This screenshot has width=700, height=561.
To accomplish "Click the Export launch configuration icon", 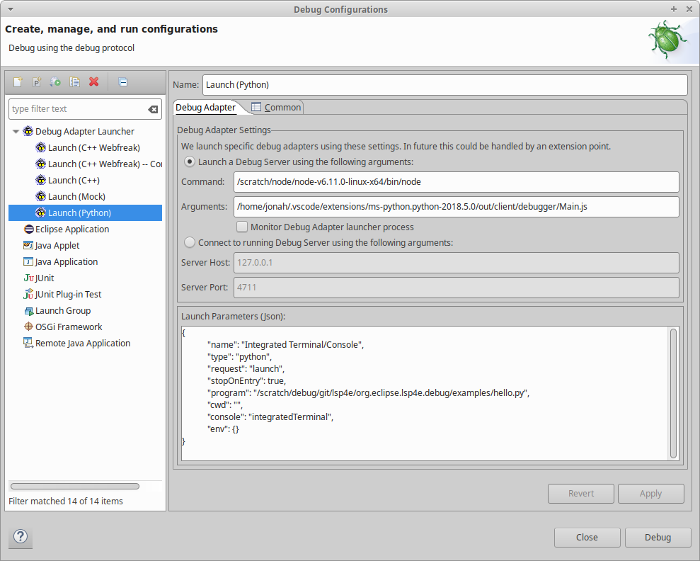I will tap(55, 82).
